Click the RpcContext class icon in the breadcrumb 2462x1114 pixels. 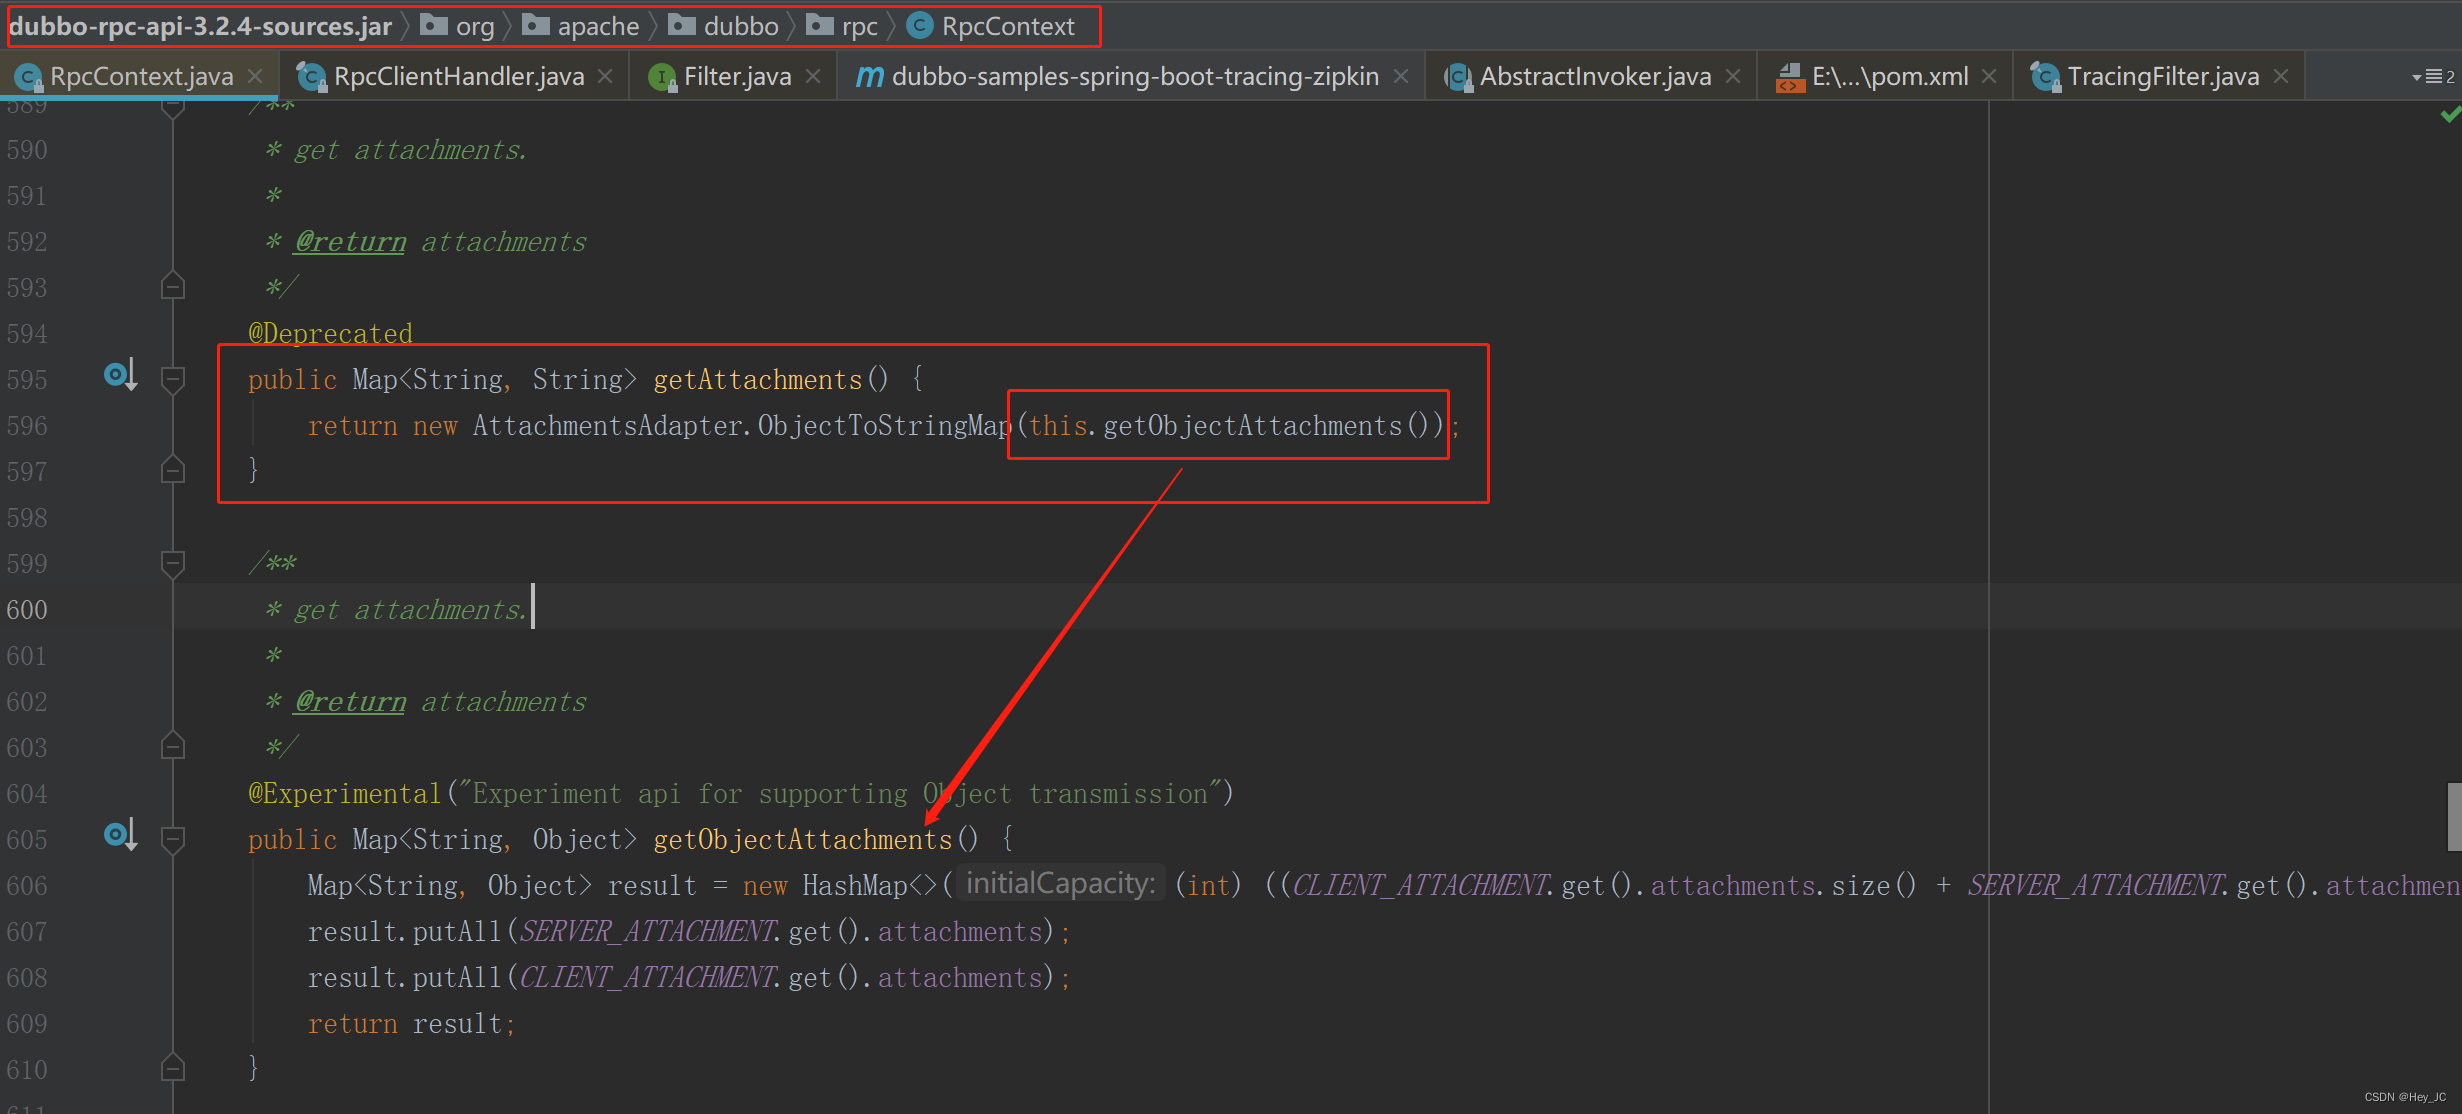pos(919,26)
